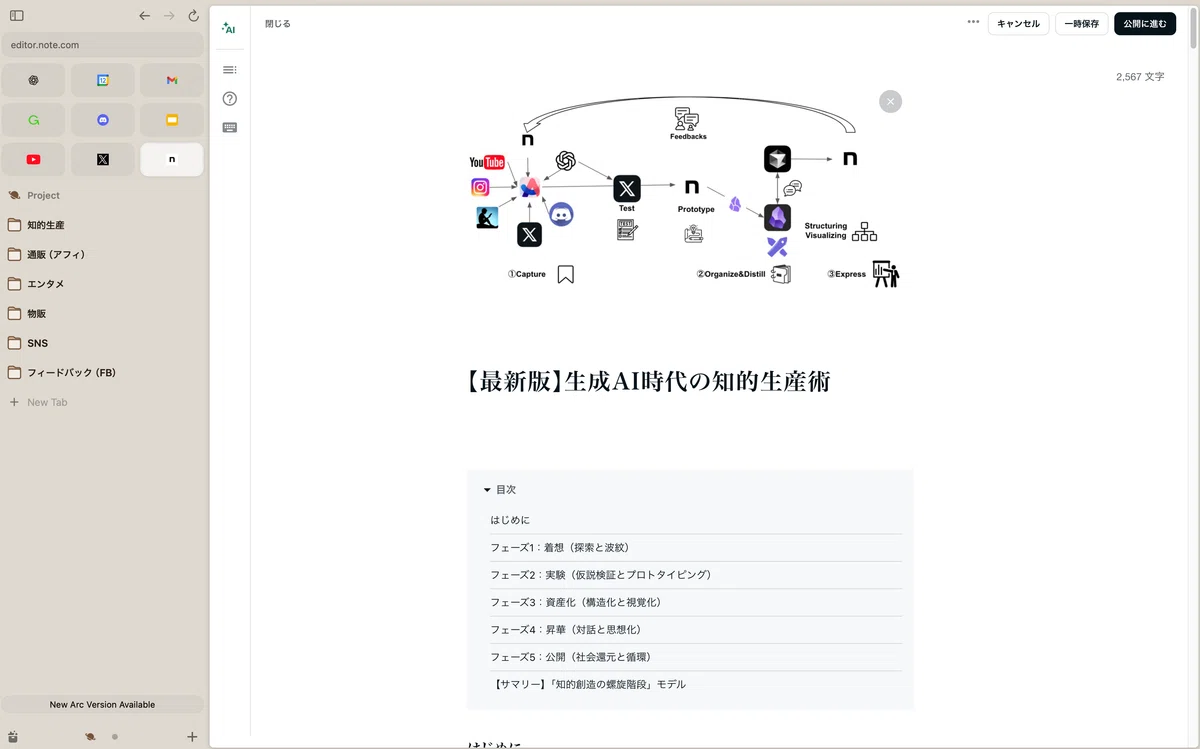Screen dimensions: 1200x749
Task: Open the Arc library icon at bottom left
Action: coord(13,737)
